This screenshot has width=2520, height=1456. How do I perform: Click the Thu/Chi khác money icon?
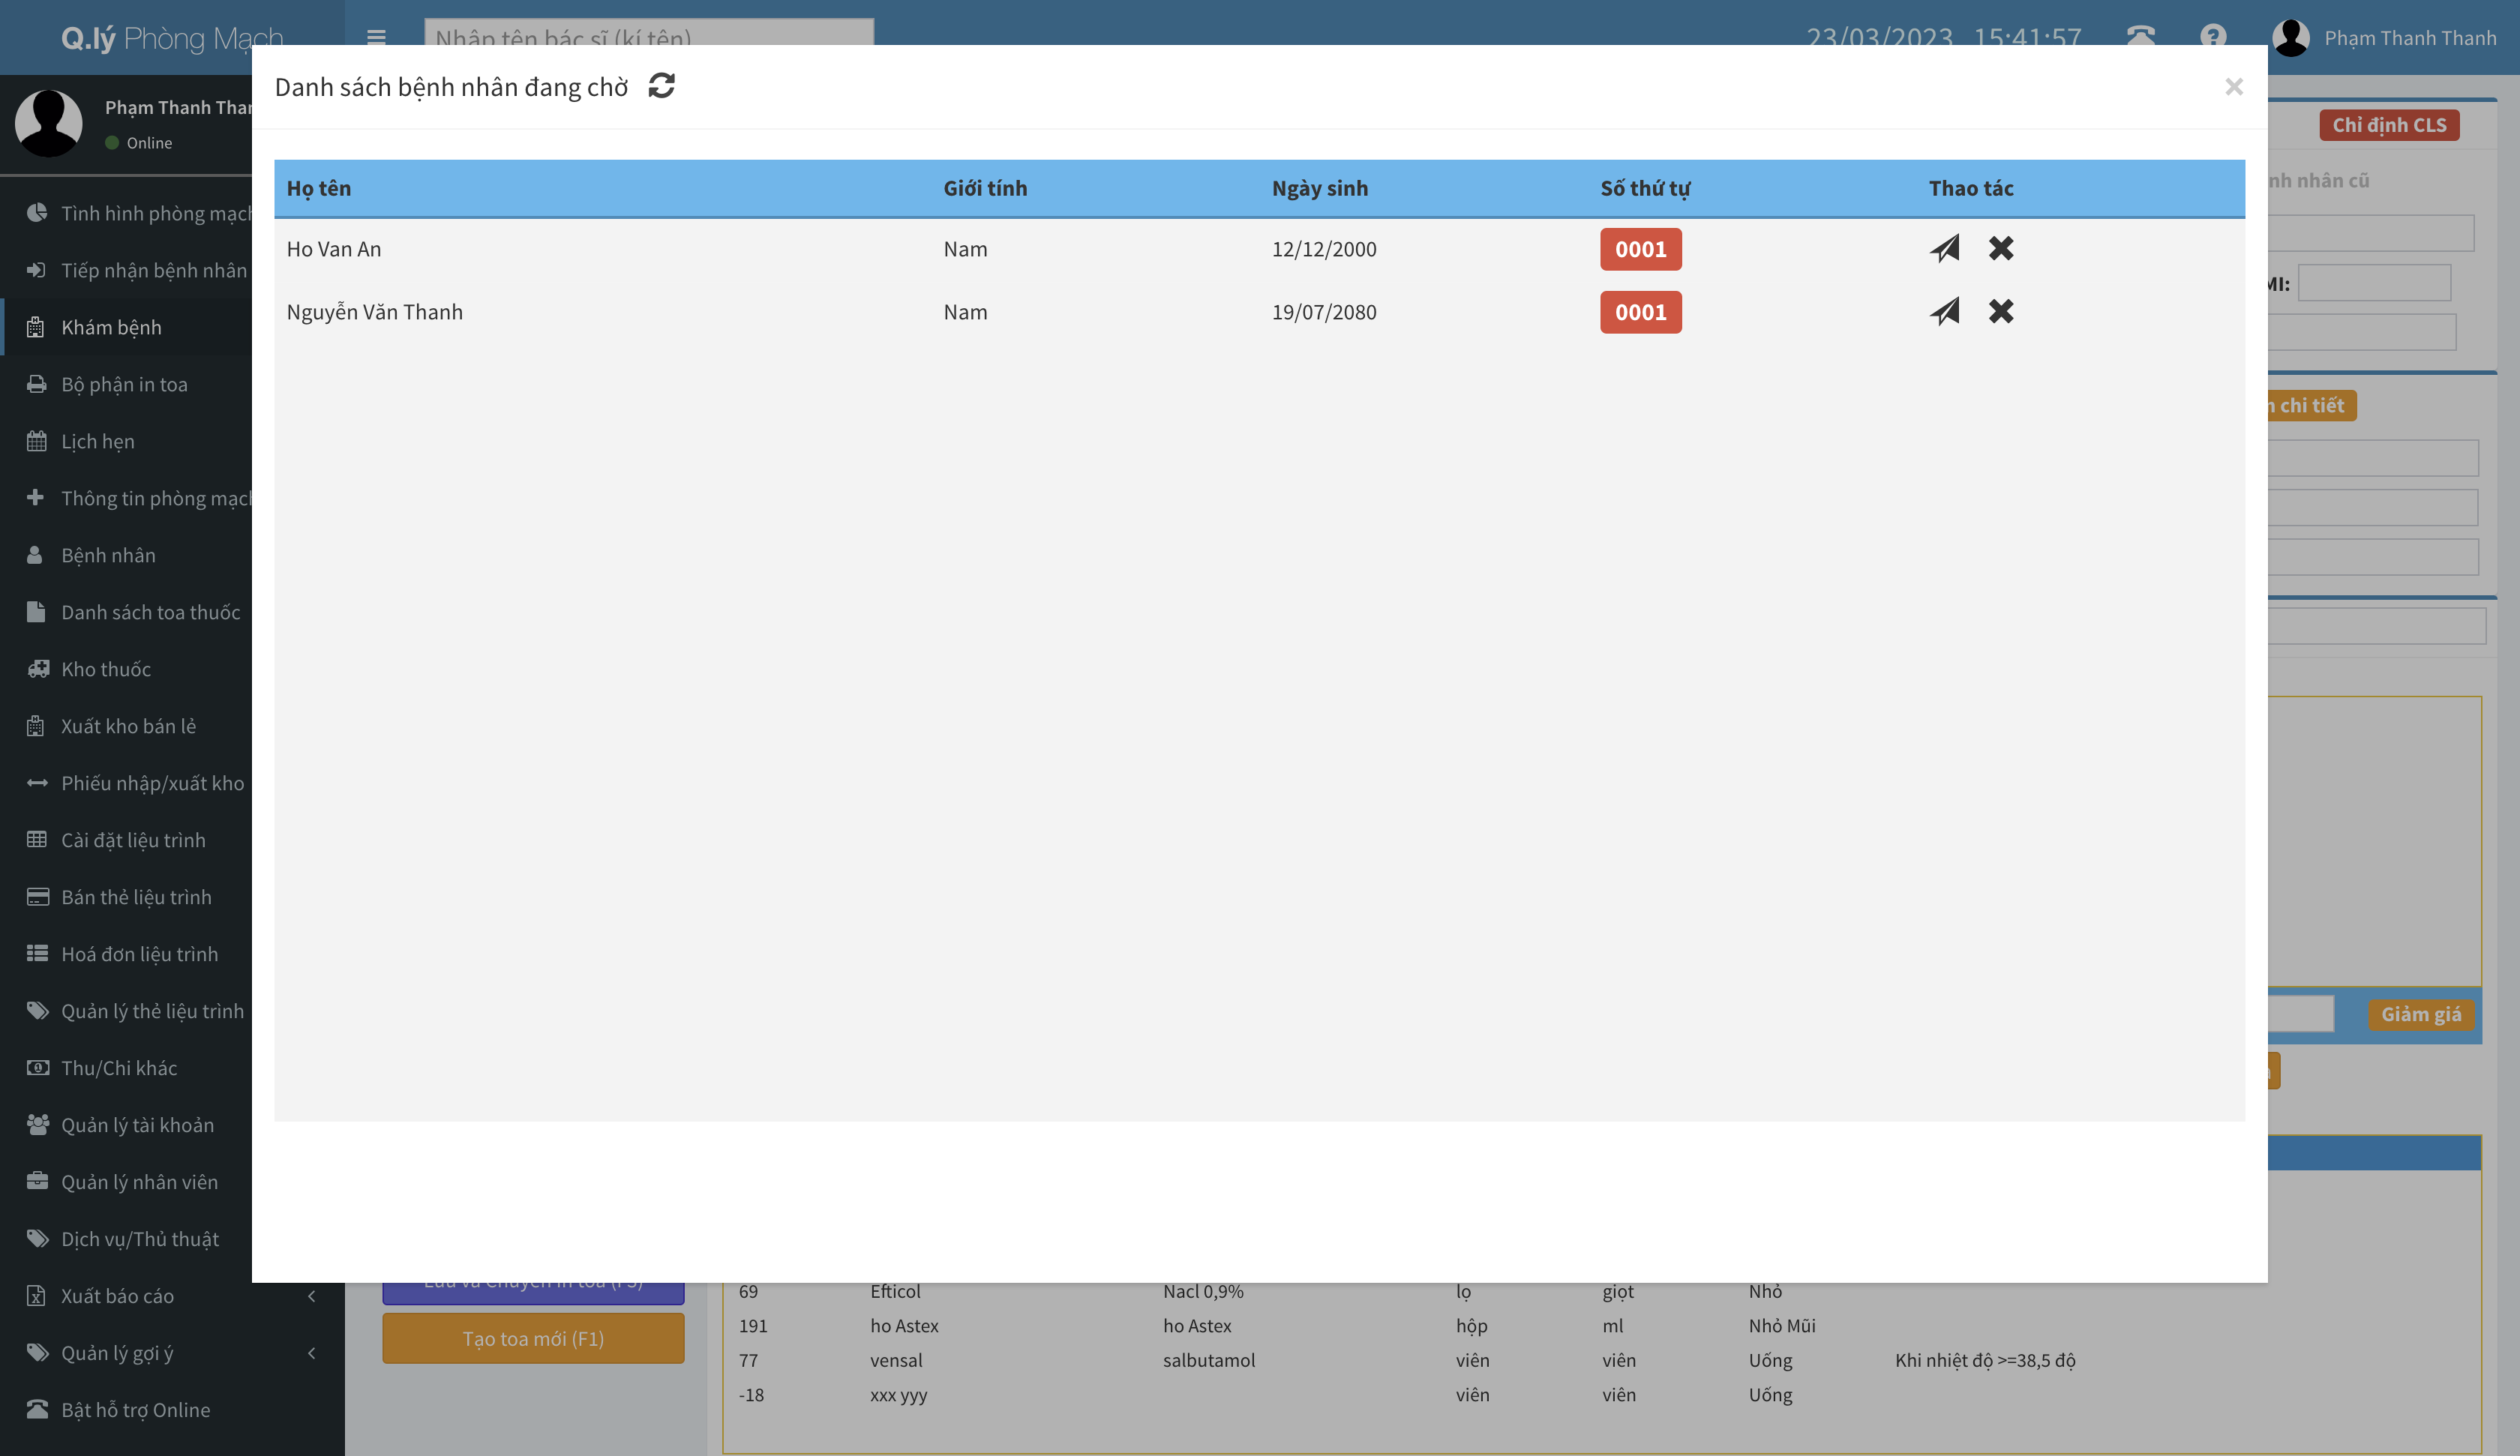37,1068
